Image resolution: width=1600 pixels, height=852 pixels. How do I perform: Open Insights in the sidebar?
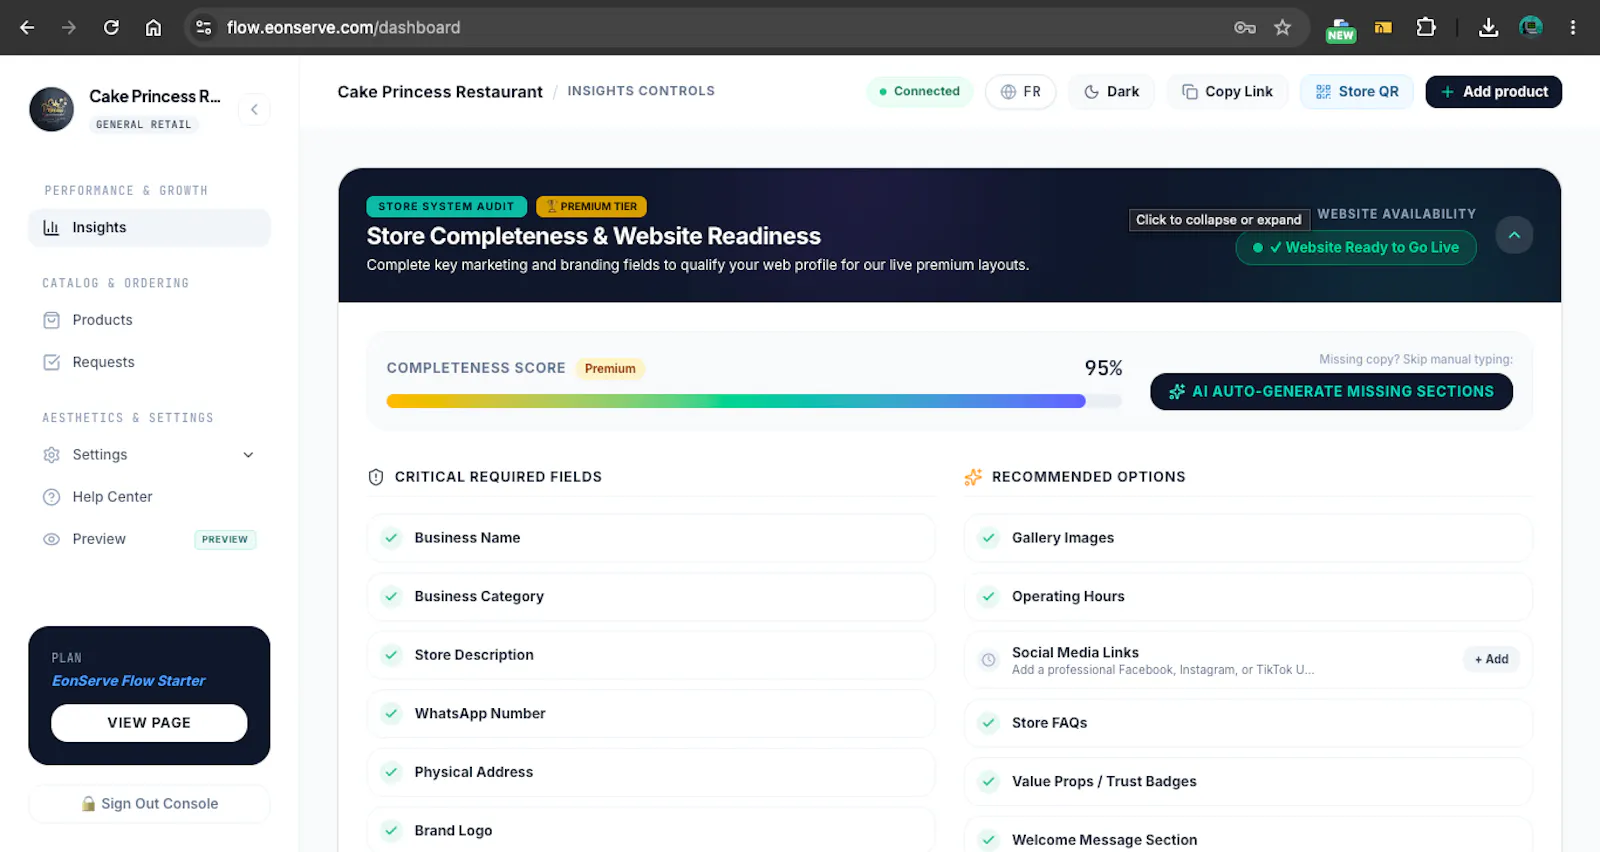click(149, 227)
